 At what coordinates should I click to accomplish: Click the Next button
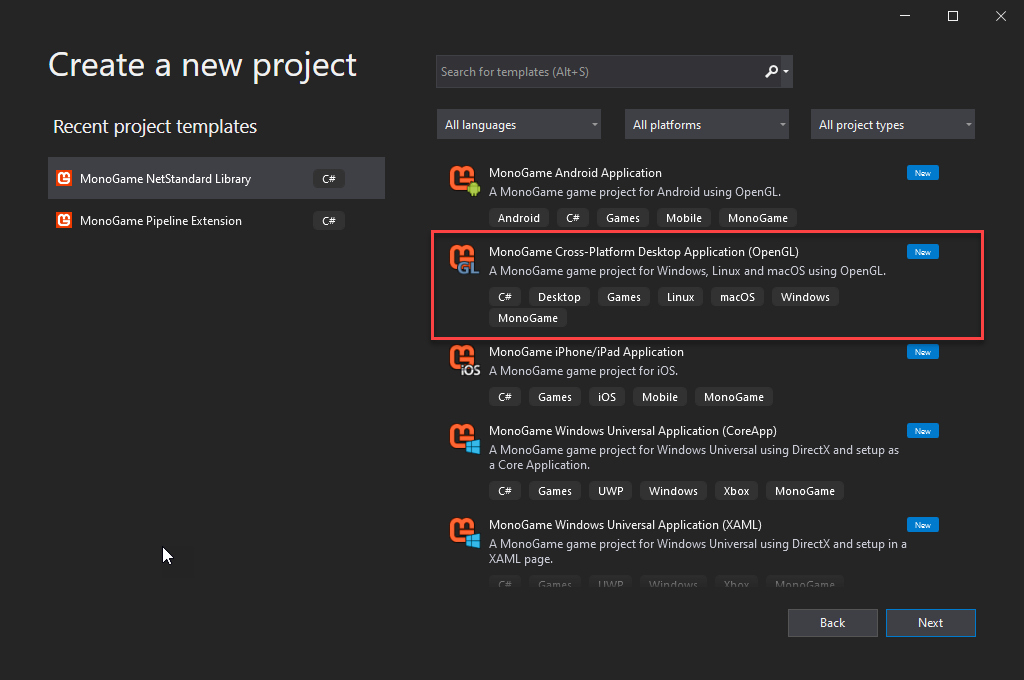point(930,623)
